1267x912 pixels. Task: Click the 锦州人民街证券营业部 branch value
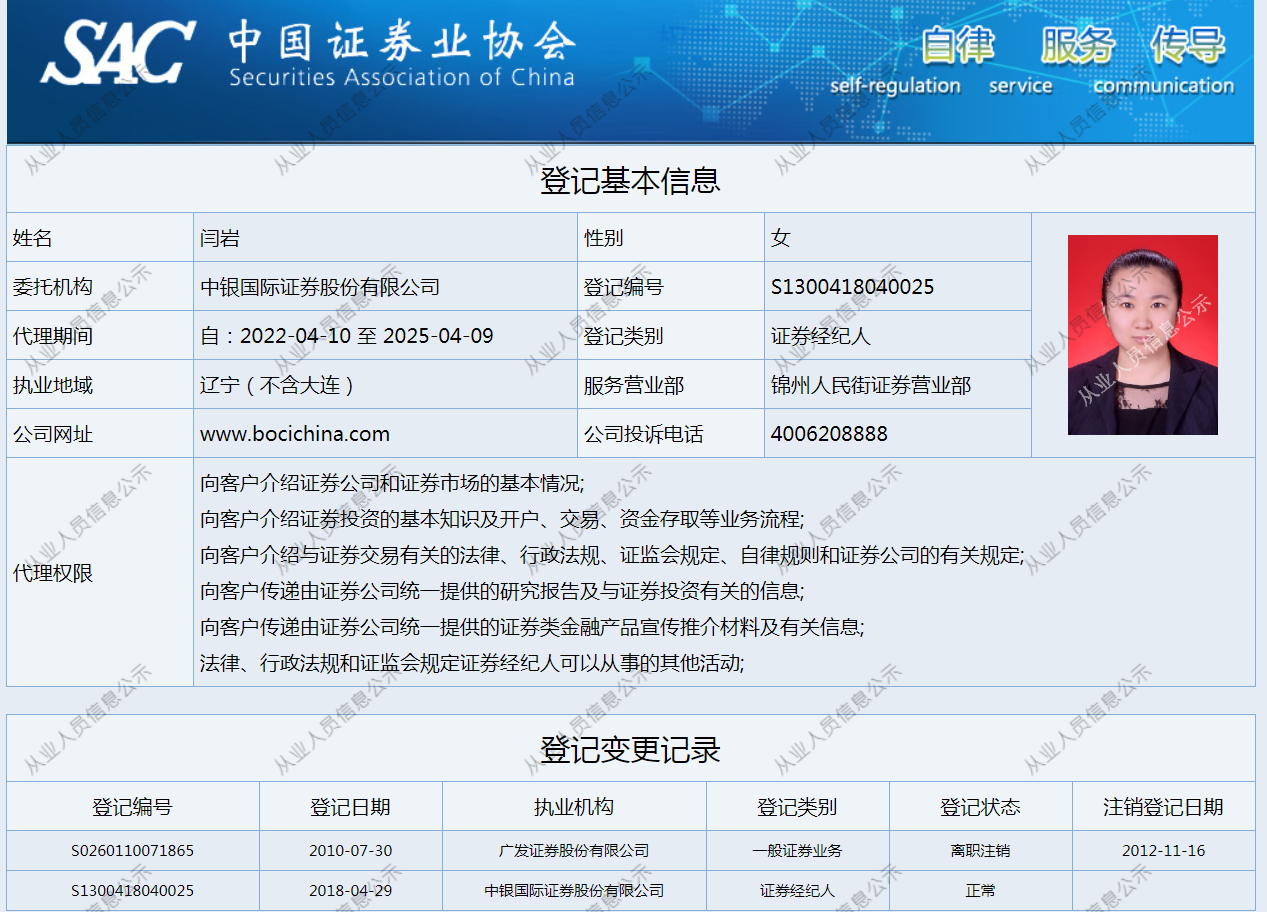(871, 385)
